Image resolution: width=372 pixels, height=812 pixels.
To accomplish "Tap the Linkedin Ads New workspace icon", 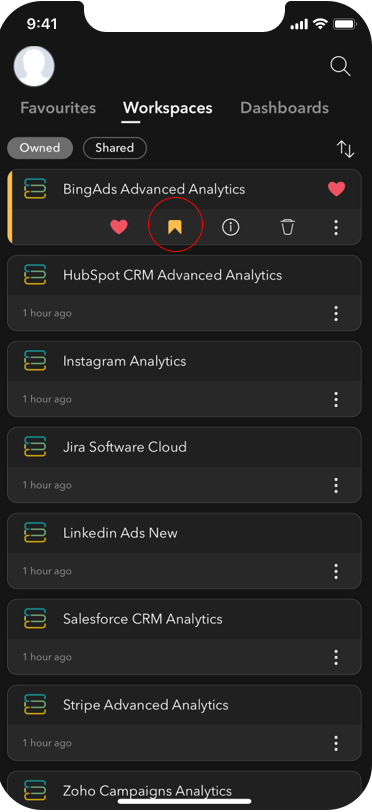I will [35, 533].
